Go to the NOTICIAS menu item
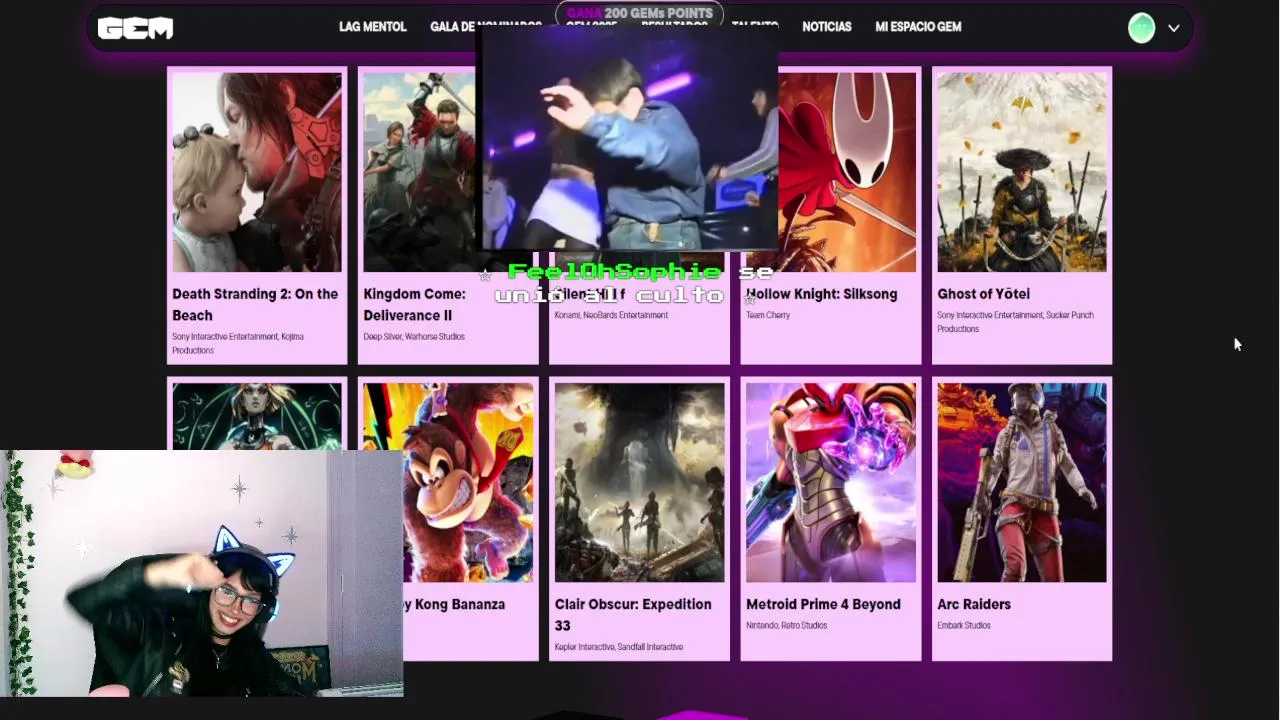The width and height of the screenshot is (1280, 720). pyautogui.click(x=826, y=27)
